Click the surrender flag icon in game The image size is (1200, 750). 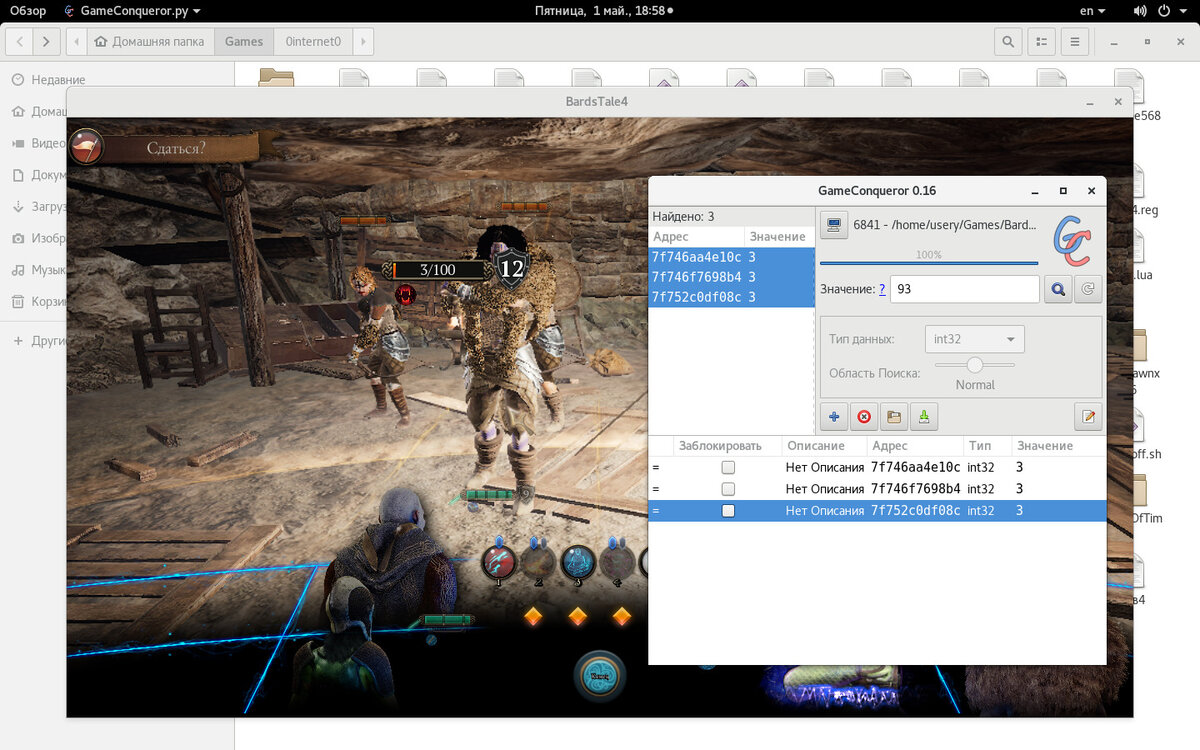[x=87, y=146]
